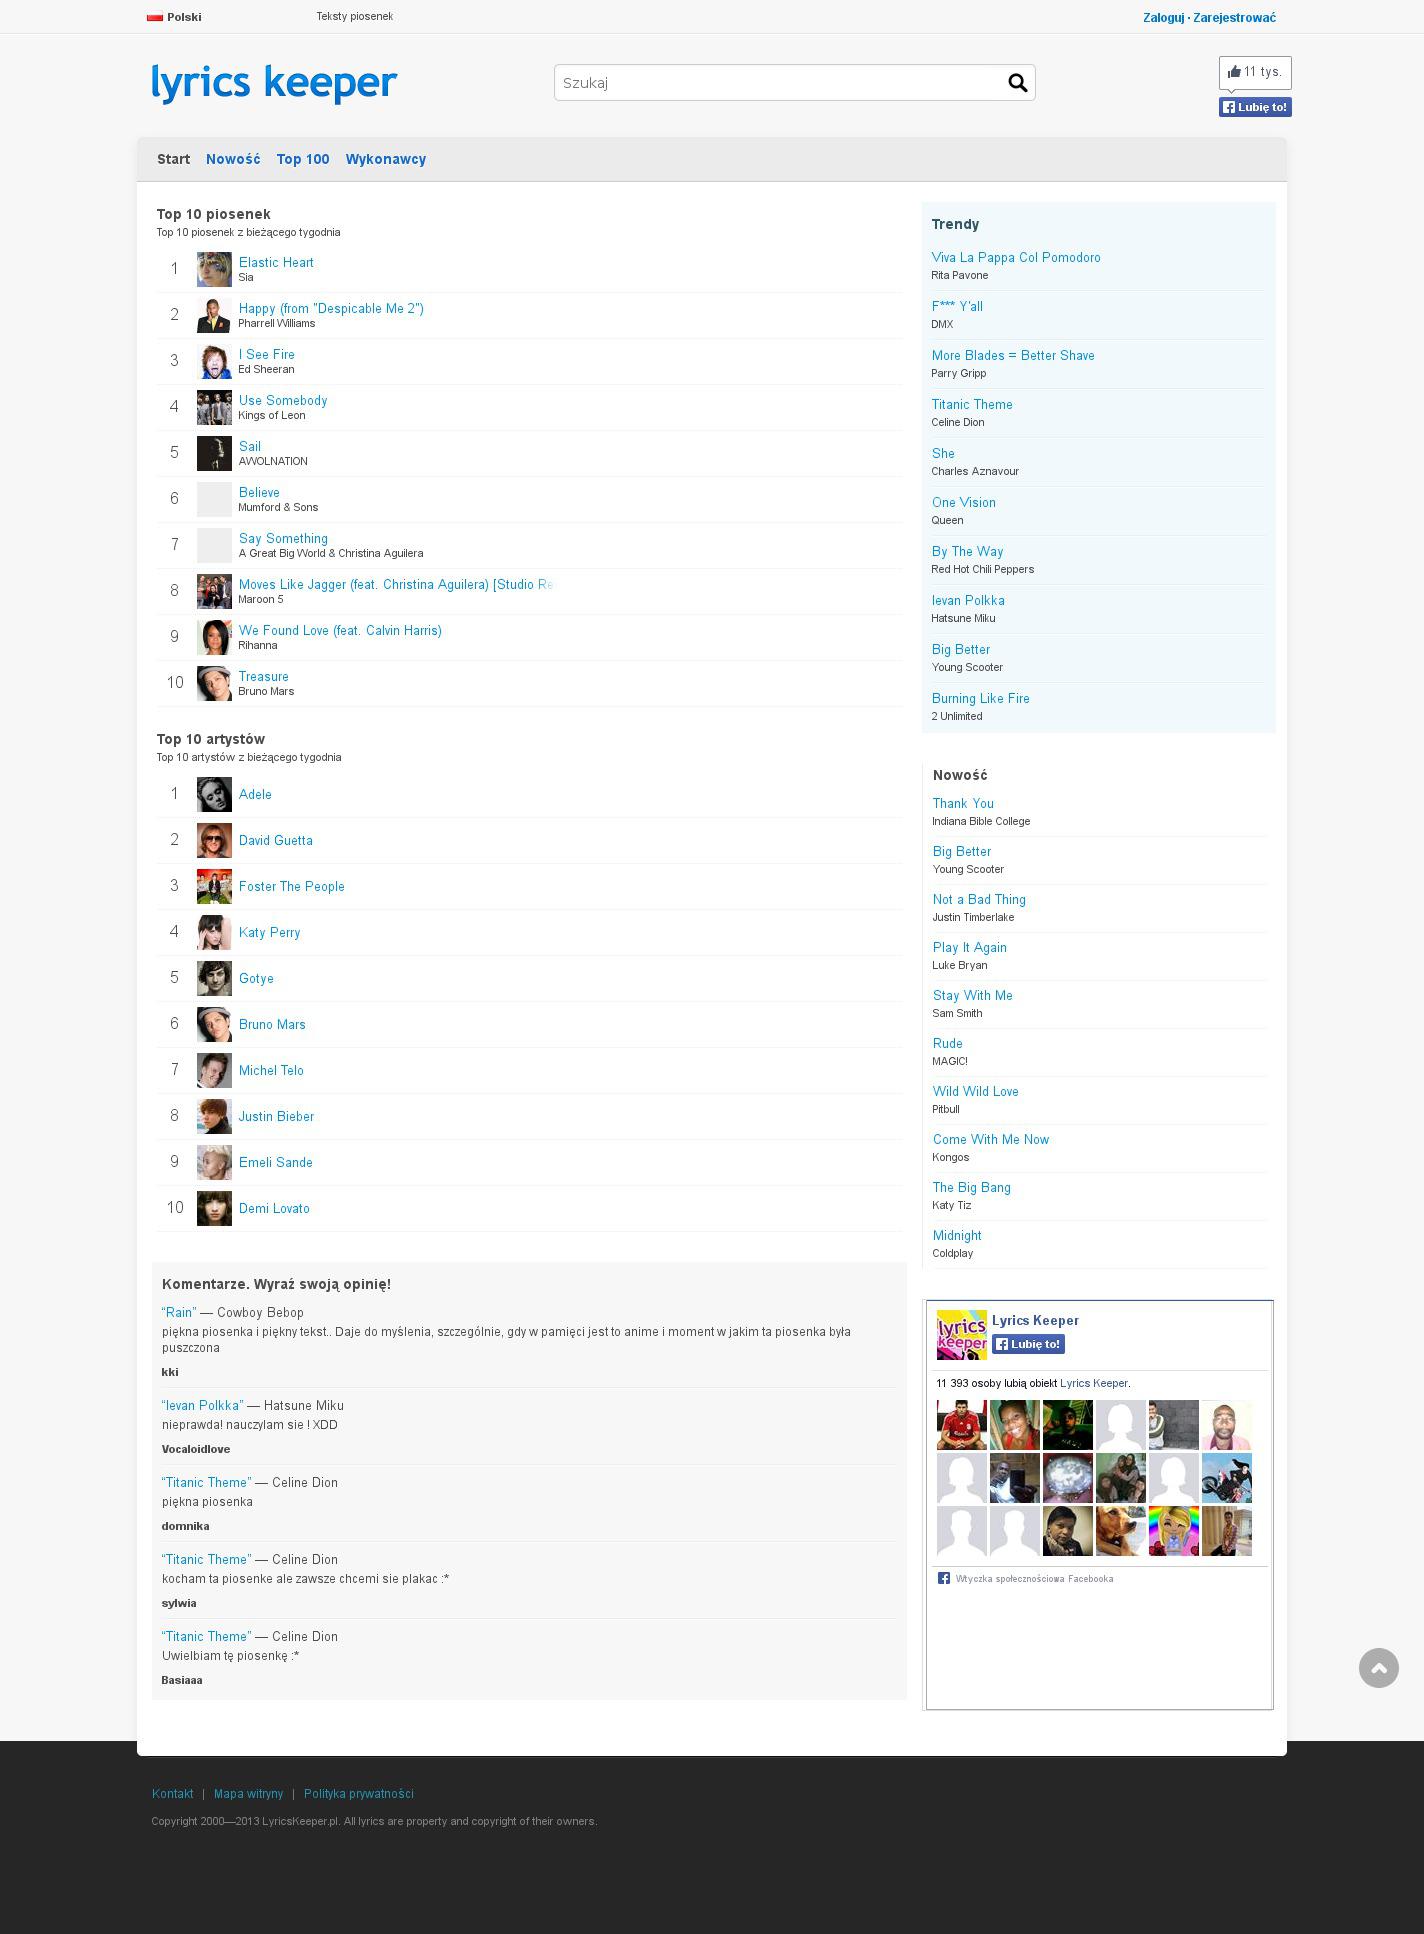The height and width of the screenshot is (1934, 1424).
Task: Open the Titanic Theme trending song
Action: [x=972, y=405]
